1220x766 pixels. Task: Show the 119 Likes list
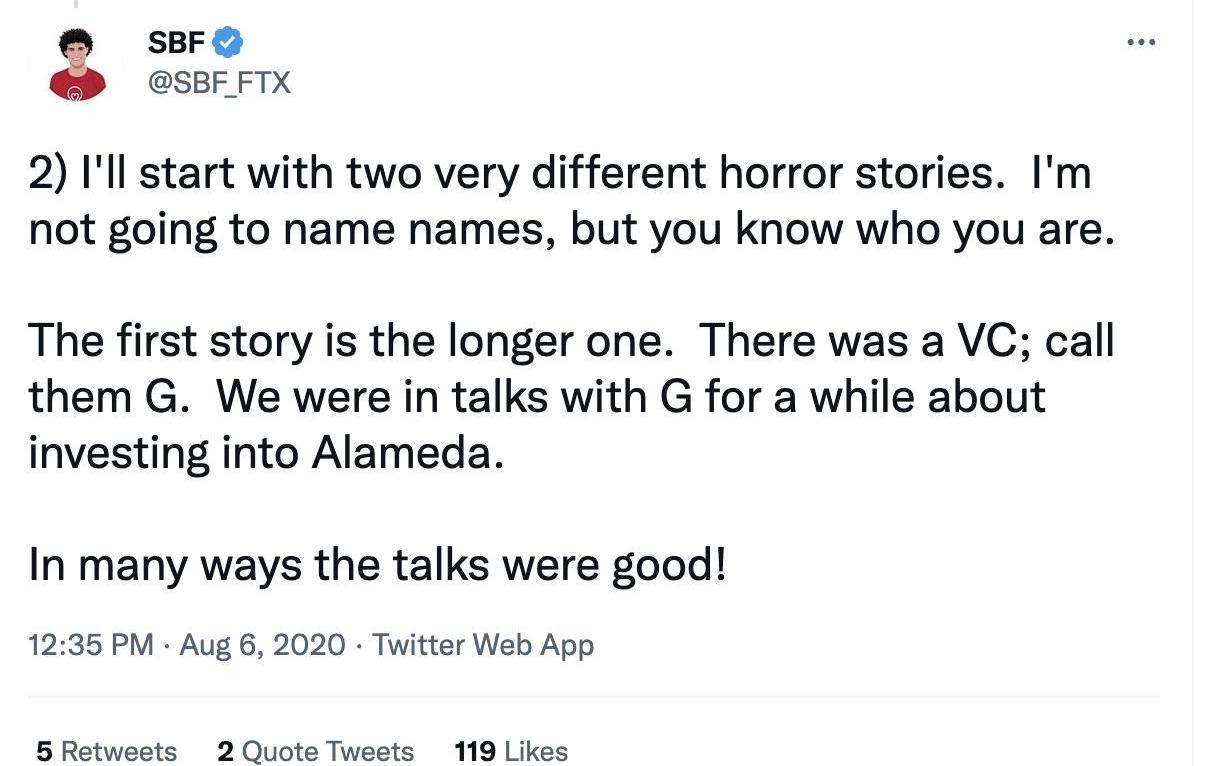coord(510,751)
